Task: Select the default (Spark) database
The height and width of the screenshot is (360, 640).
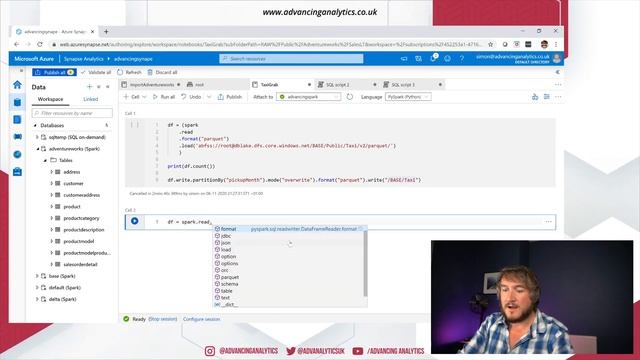Action: click(65, 288)
